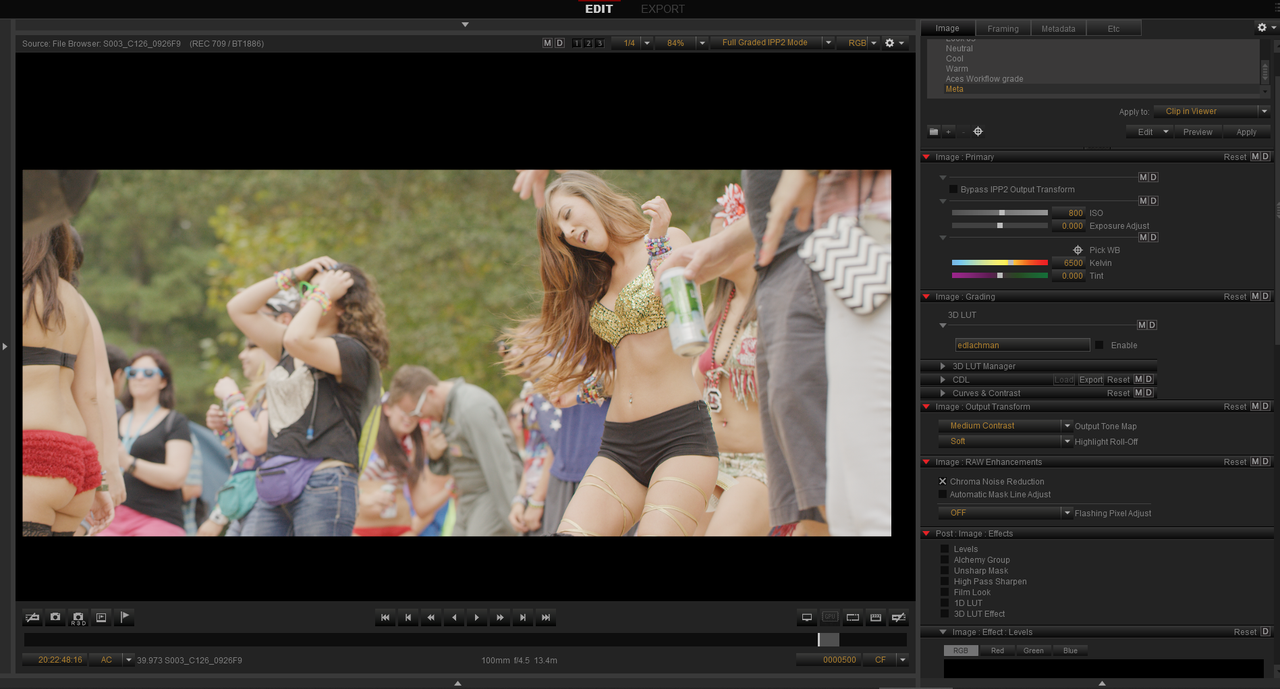Select viewer preset 3
The width and height of the screenshot is (1280, 689).
[599, 43]
